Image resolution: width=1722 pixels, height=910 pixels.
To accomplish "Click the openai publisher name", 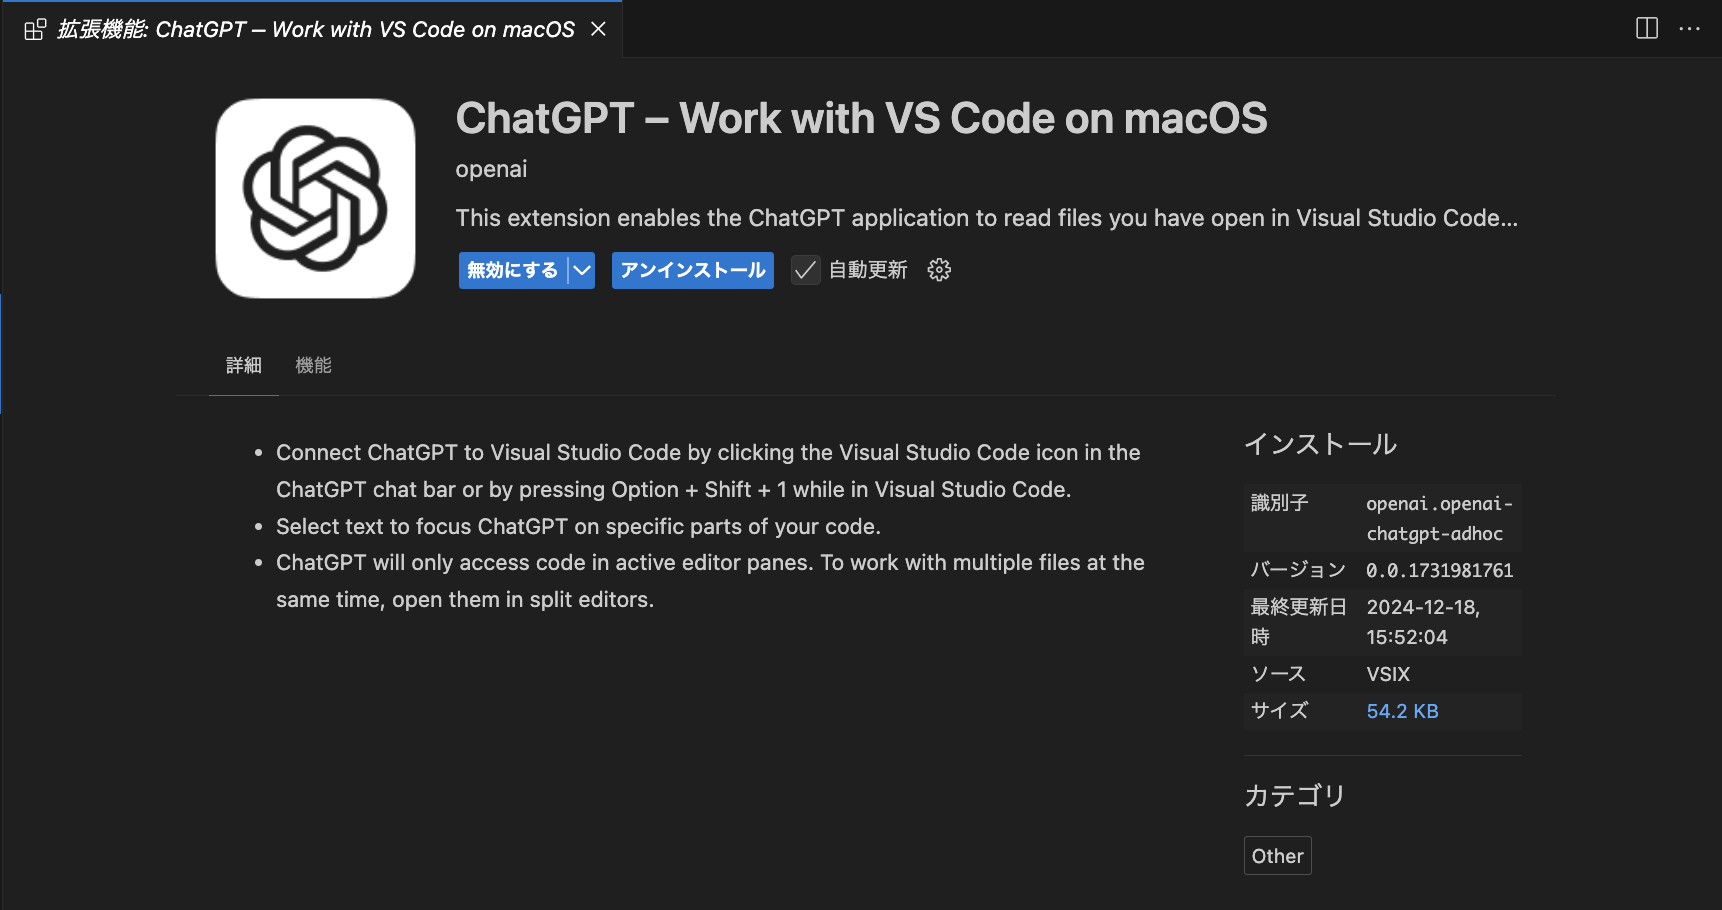I will pyautogui.click(x=491, y=168).
